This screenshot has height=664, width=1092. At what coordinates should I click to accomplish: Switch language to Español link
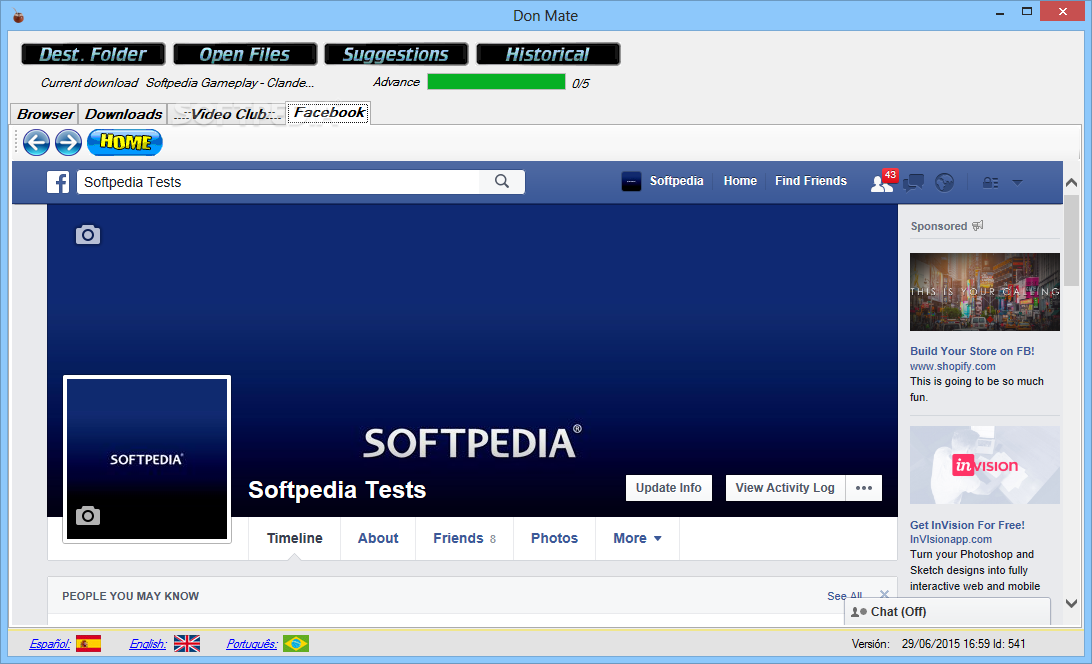point(49,644)
